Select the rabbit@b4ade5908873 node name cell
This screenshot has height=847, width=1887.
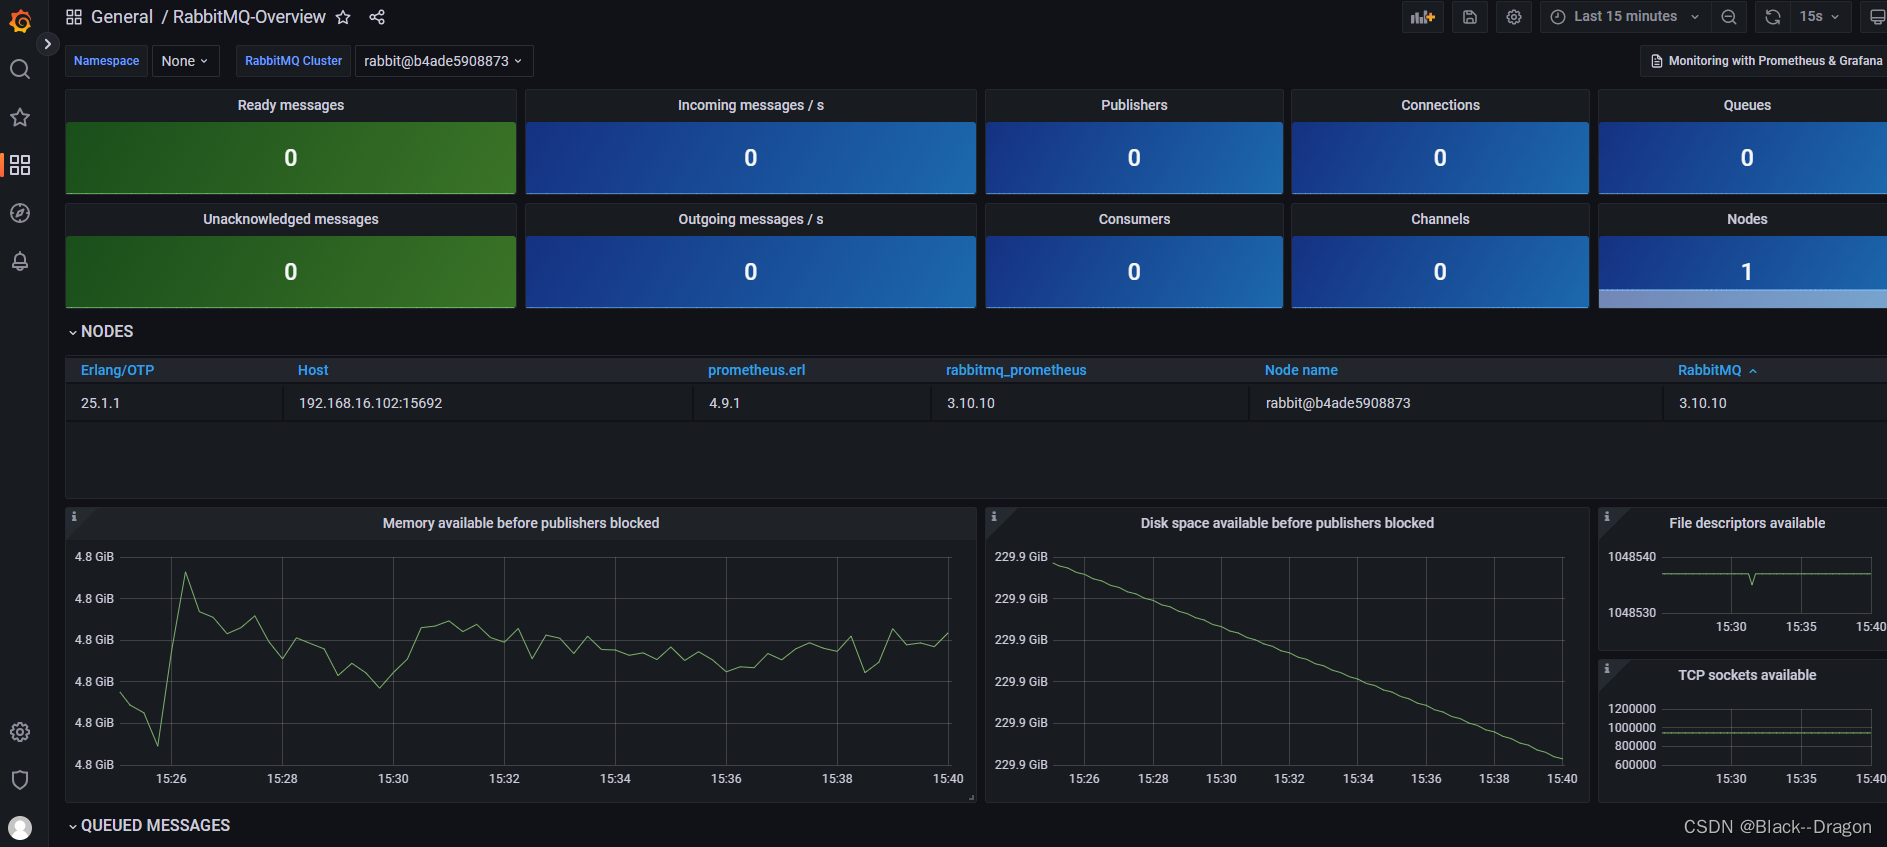(x=1456, y=403)
